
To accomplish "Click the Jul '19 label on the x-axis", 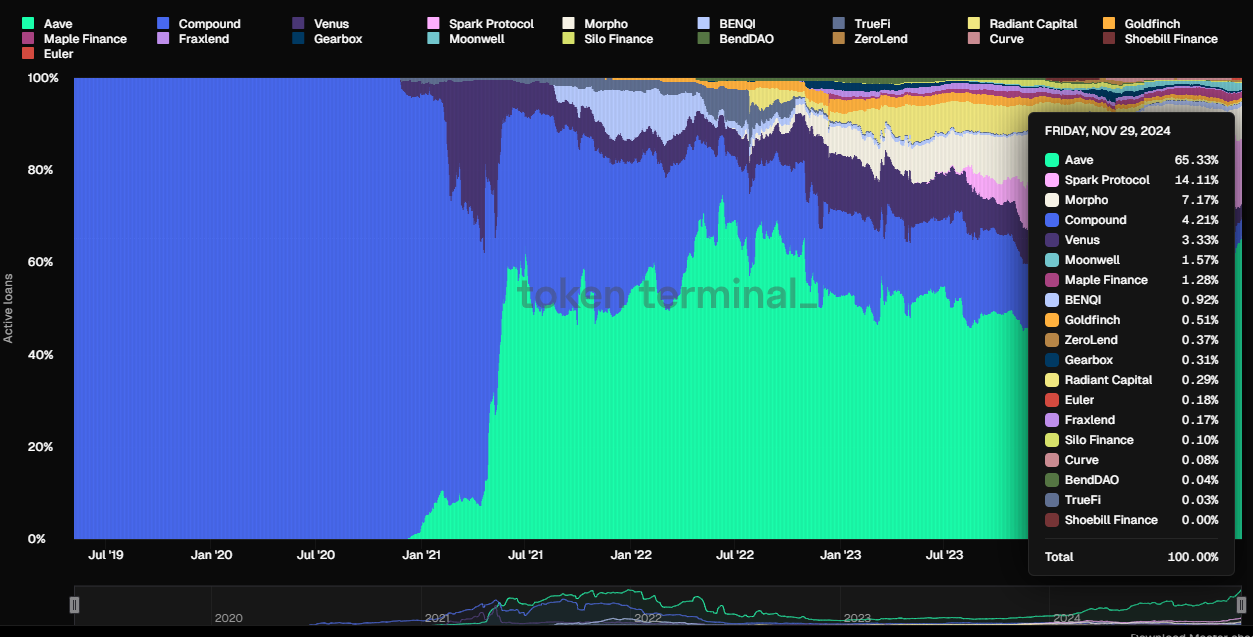I will [x=106, y=555].
